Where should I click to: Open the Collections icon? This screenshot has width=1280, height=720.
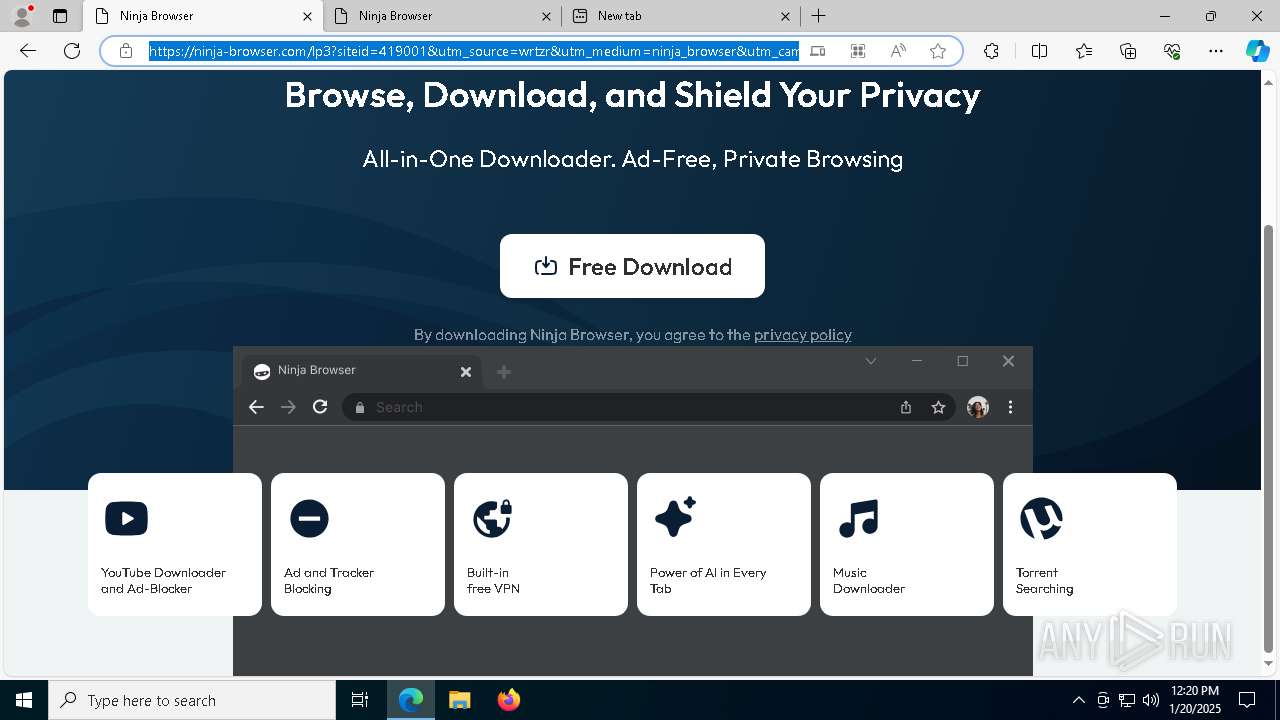coord(1128,51)
